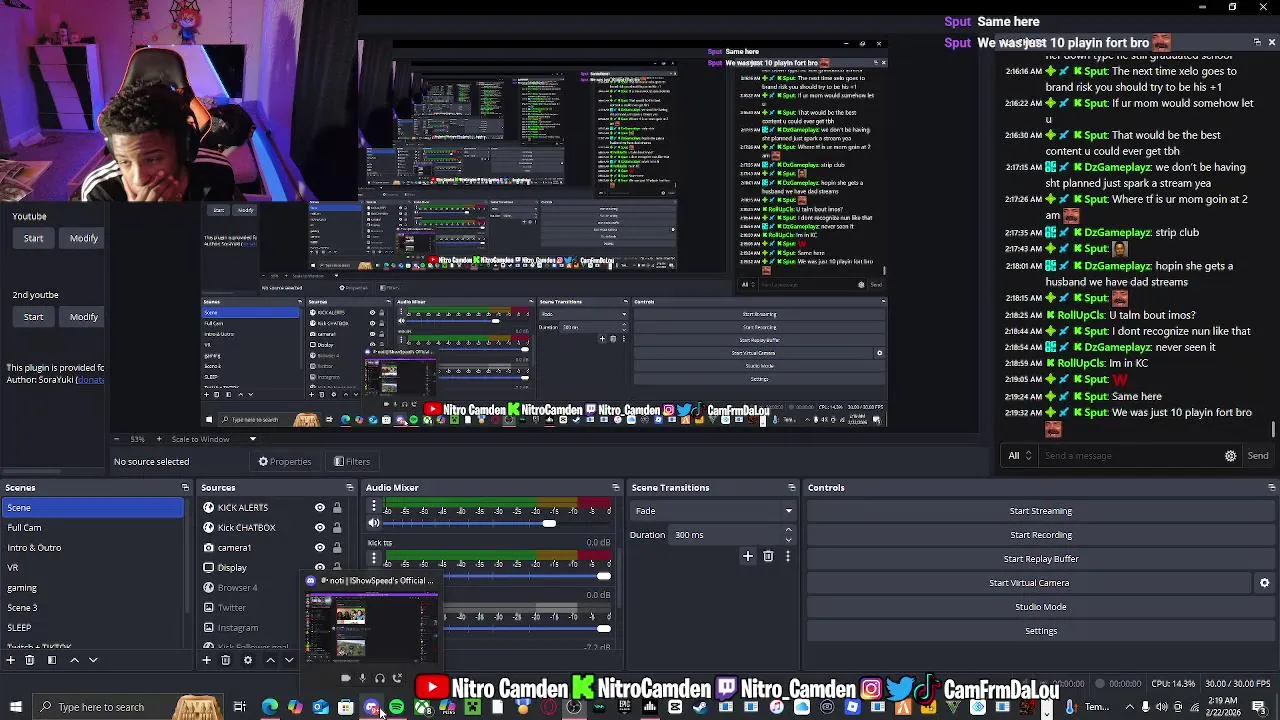Click Start Virtual Camera
The image size is (1280, 720).
pos(1029,583)
